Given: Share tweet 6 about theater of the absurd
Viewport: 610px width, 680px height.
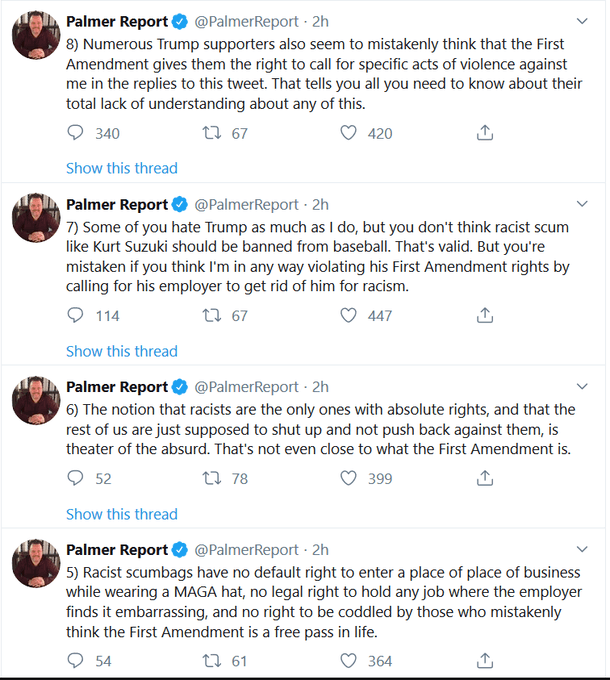Looking at the screenshot, I should pyautogui.click(x=484, y=479).
